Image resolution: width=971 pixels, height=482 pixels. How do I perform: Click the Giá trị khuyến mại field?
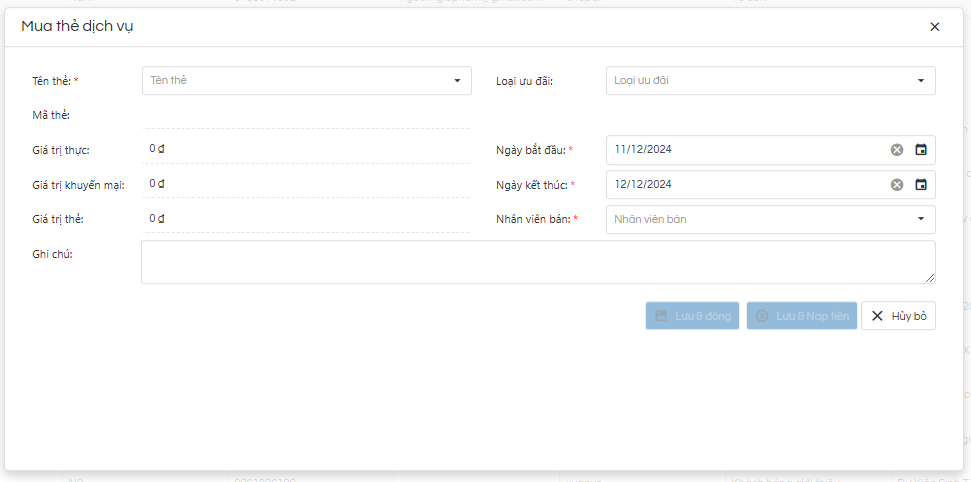(306, 184)
